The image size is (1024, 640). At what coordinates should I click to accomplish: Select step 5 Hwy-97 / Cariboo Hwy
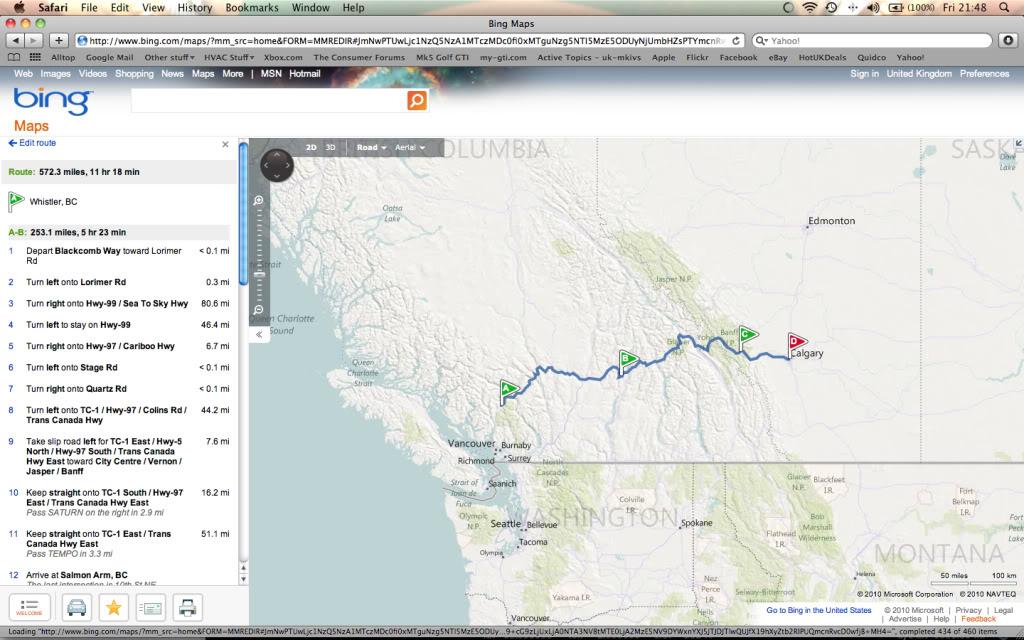pos(118,346)
